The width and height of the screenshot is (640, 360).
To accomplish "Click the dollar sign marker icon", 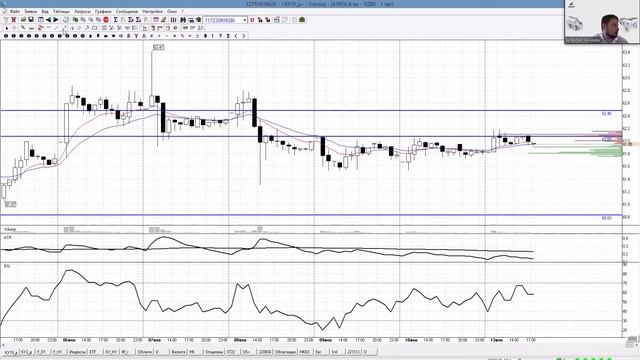I will coord(228,36).
